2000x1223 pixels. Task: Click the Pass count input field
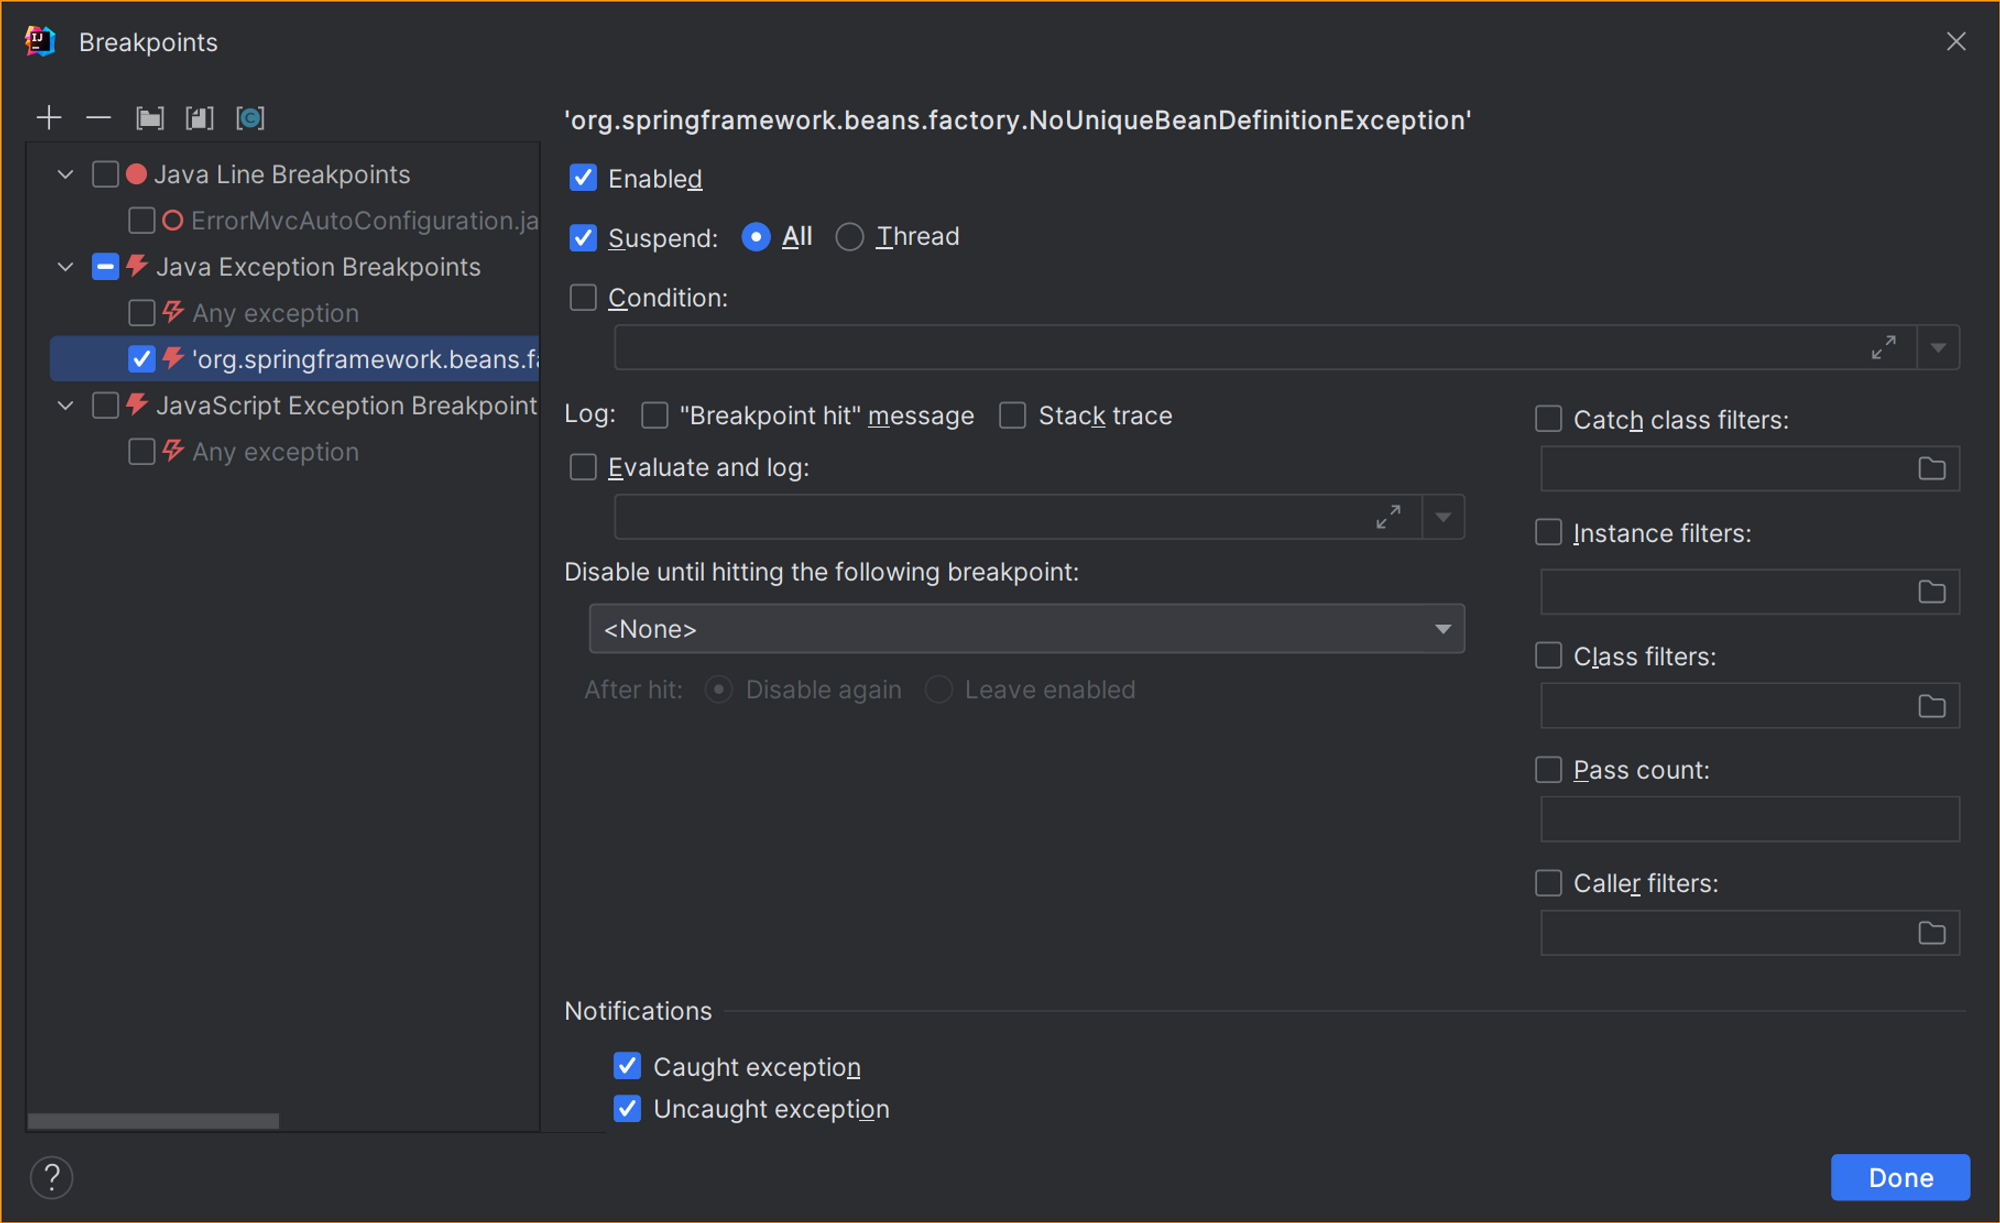[x=1749, y=819]
